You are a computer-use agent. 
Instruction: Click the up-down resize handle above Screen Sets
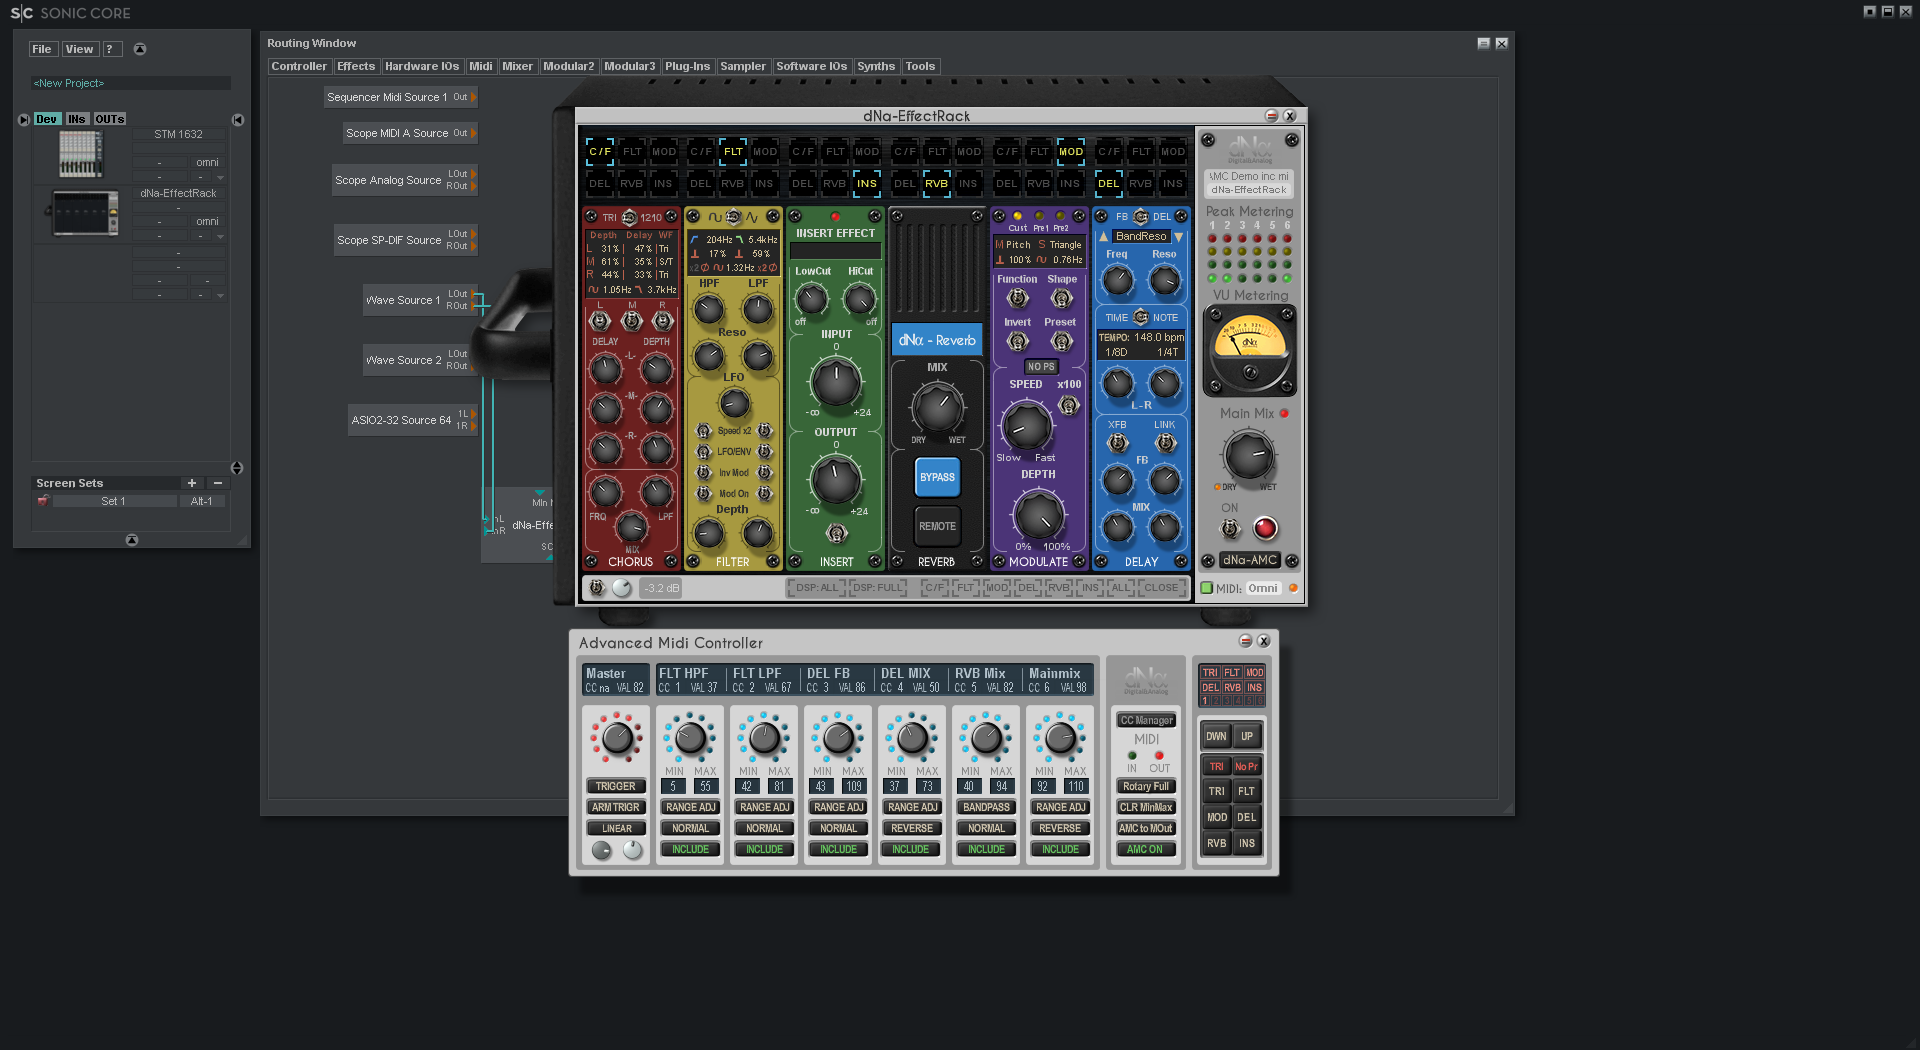[x=237, y=468]
